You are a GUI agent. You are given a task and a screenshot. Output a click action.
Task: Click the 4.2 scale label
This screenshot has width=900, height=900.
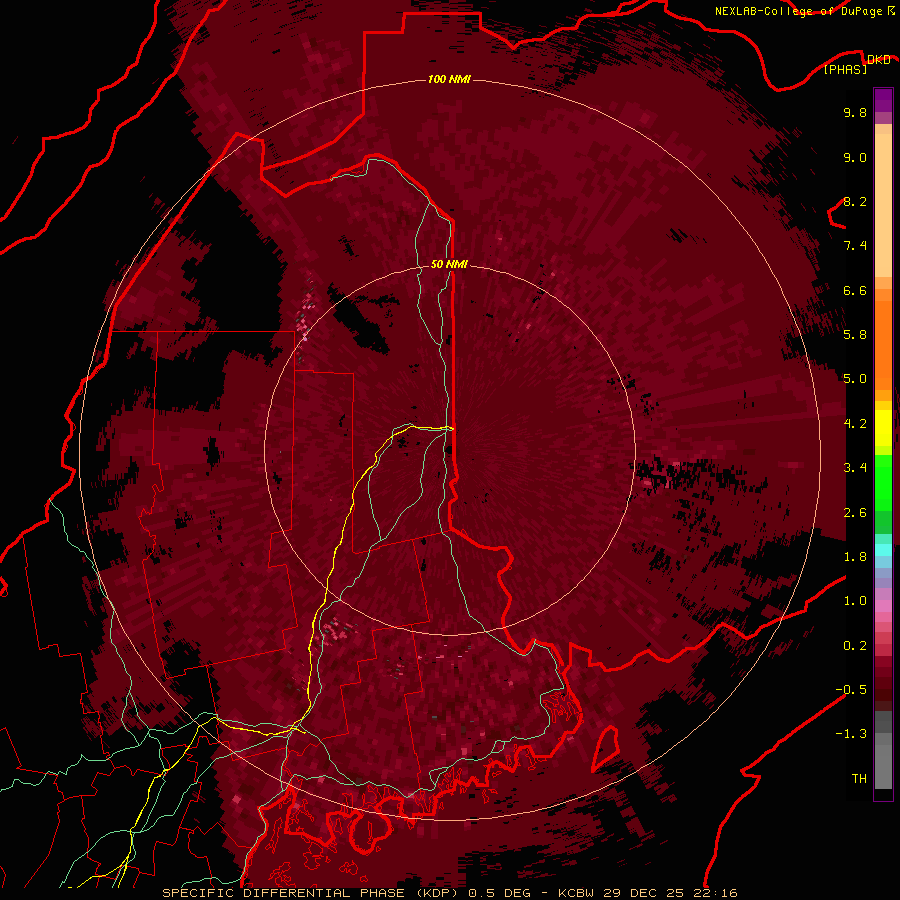coord(855,424)
